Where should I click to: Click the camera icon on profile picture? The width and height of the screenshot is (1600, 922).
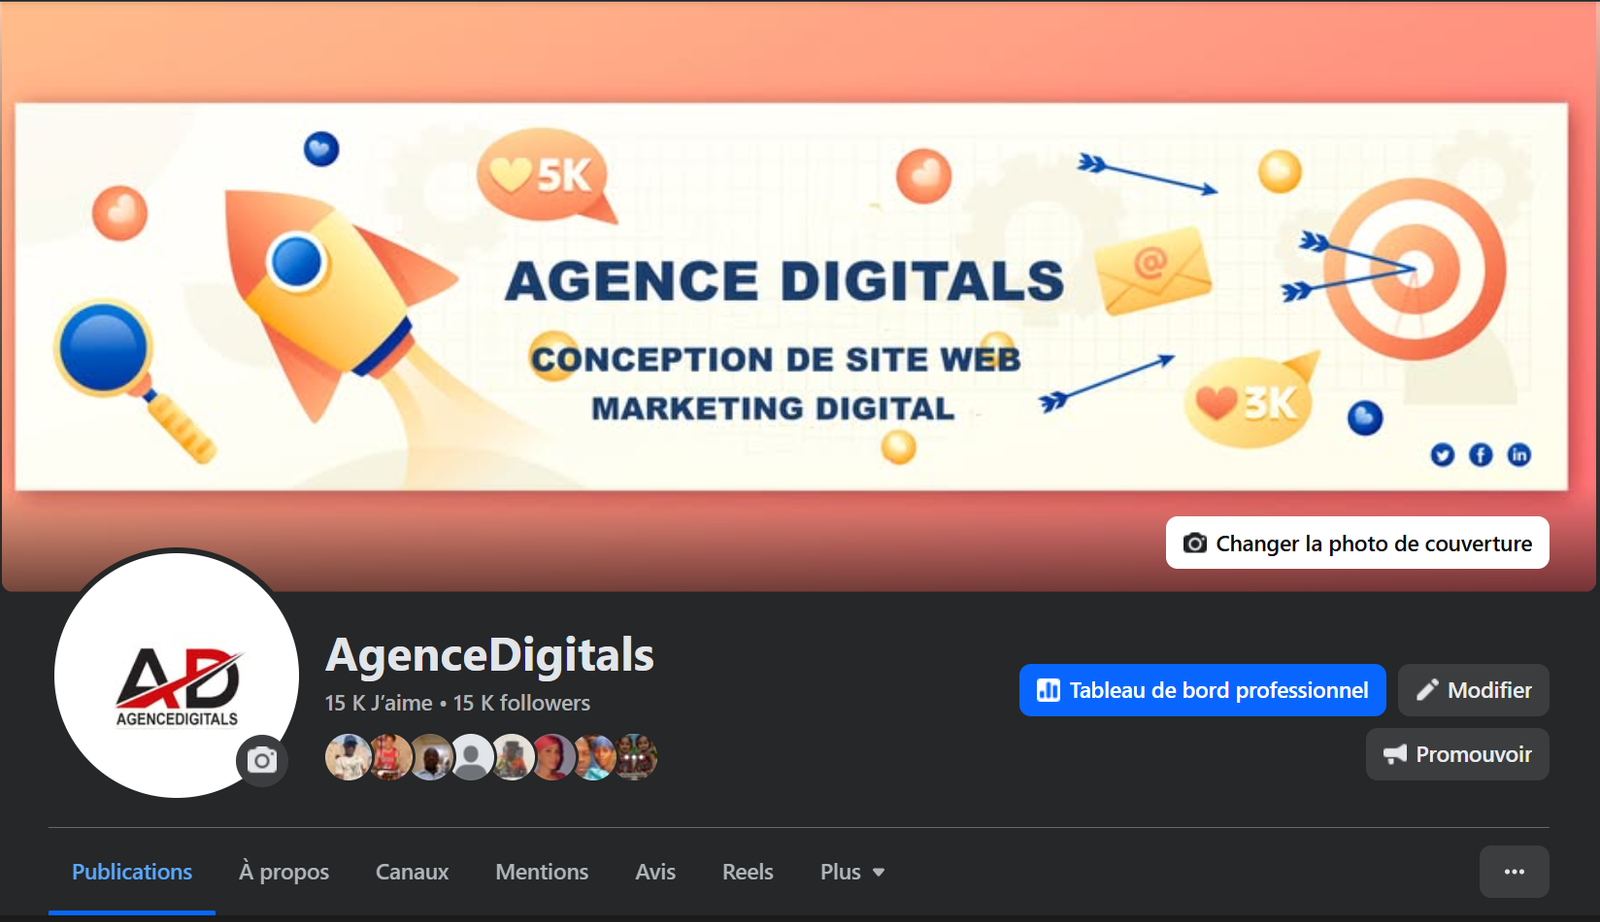click(x=262, y=761)
